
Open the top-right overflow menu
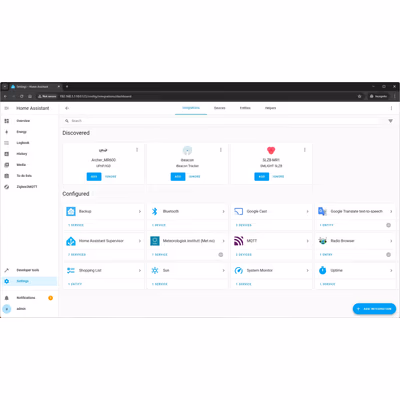coord(391,108)
